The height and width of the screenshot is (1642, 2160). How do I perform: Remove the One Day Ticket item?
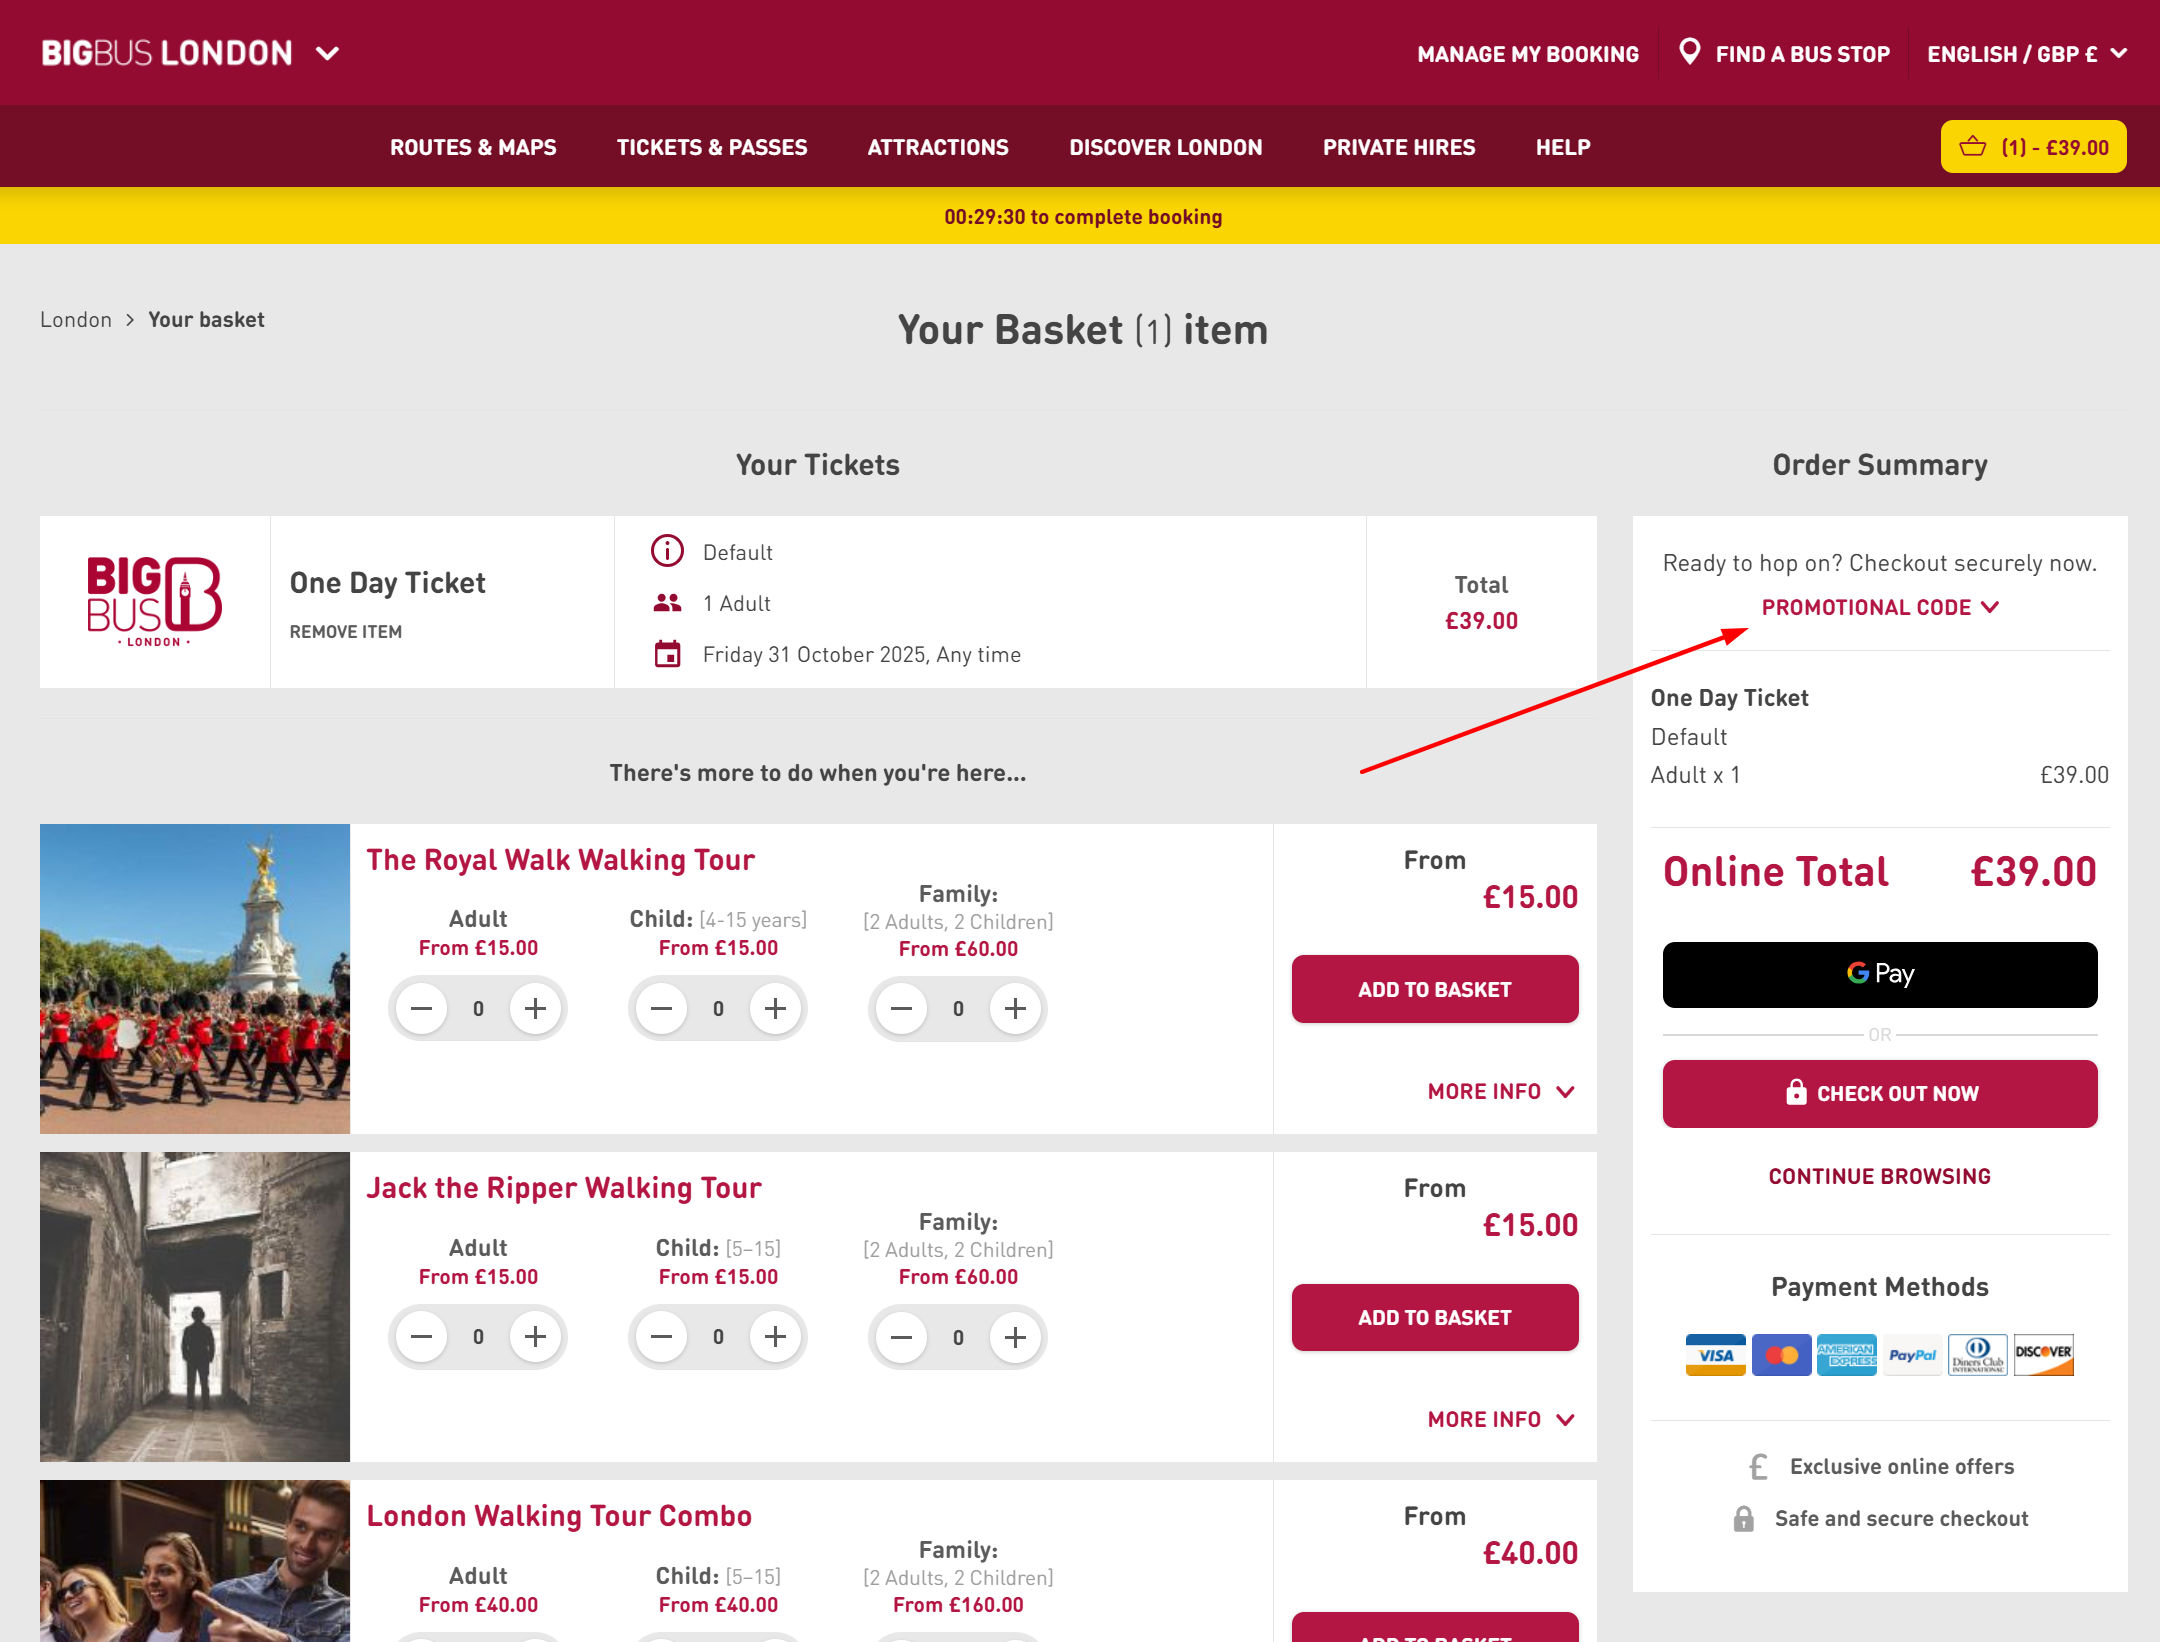pos(345,631)
